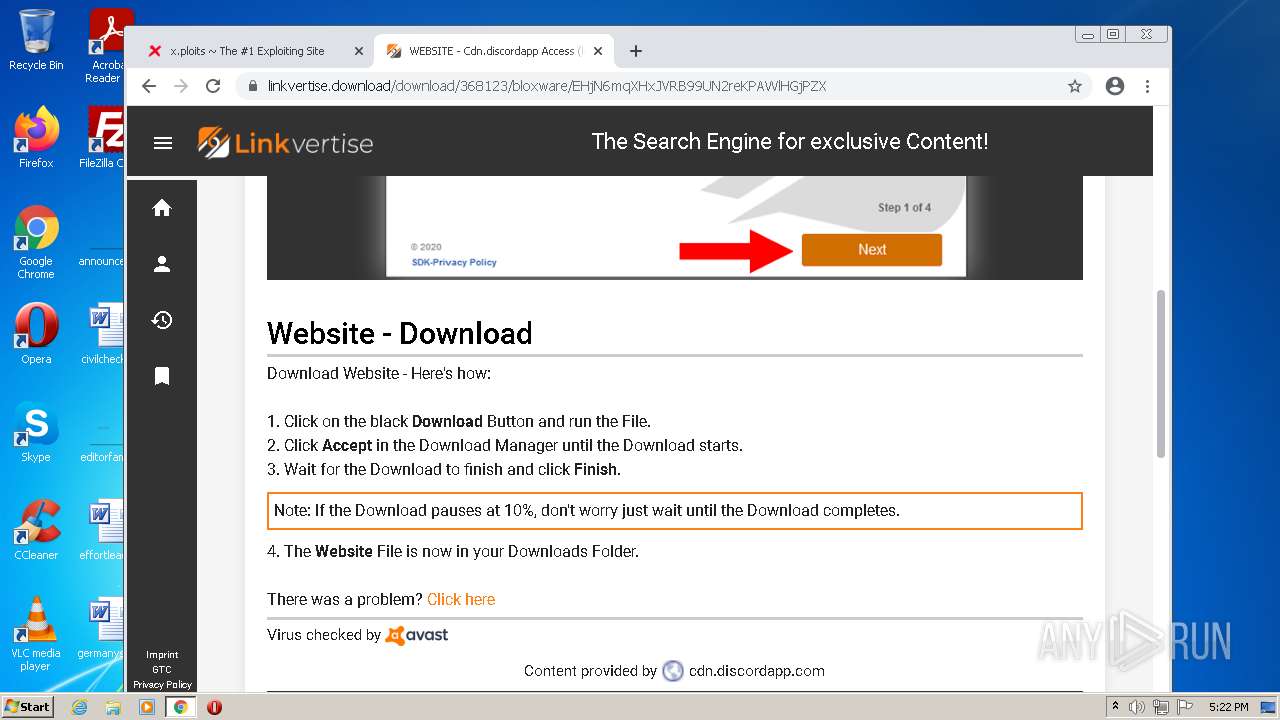The image size is (1280, 720).
Task: Open the Linkvertise hamburger menu
Action: [x=163, y=143]
